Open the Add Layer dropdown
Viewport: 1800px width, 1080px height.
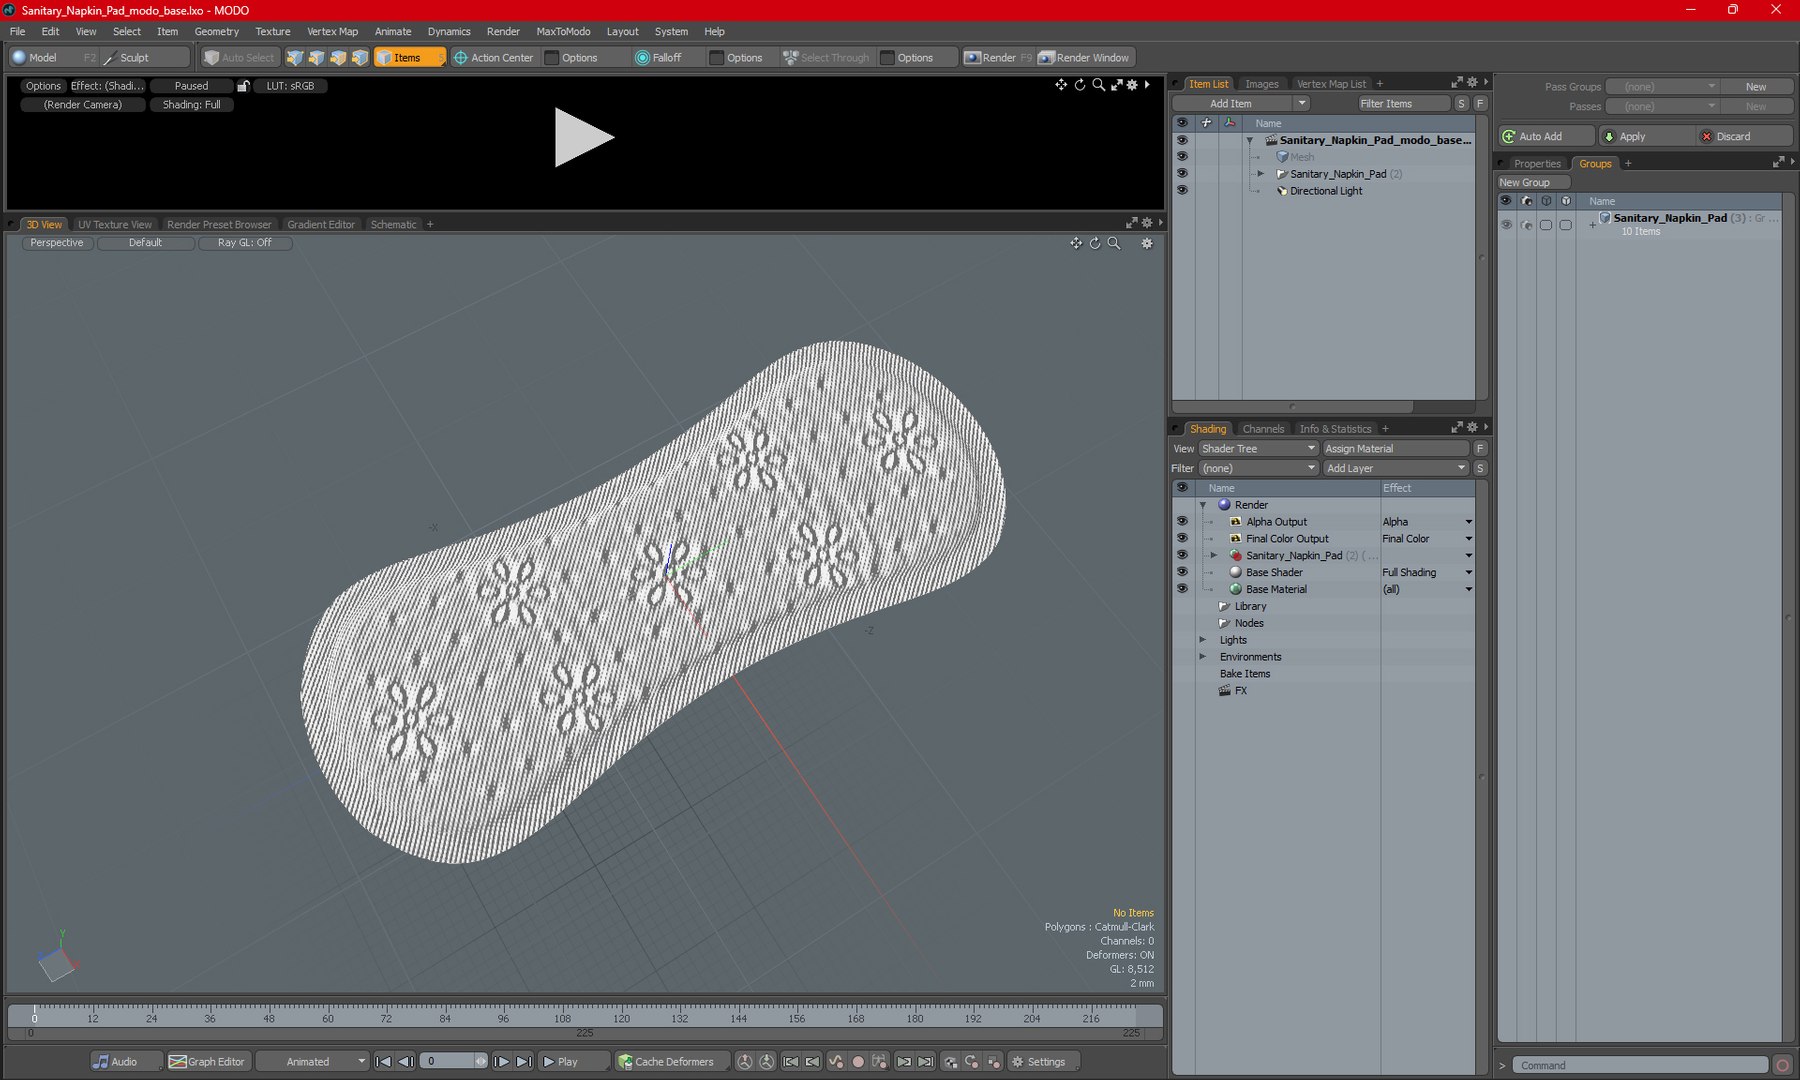(1395, 469)
